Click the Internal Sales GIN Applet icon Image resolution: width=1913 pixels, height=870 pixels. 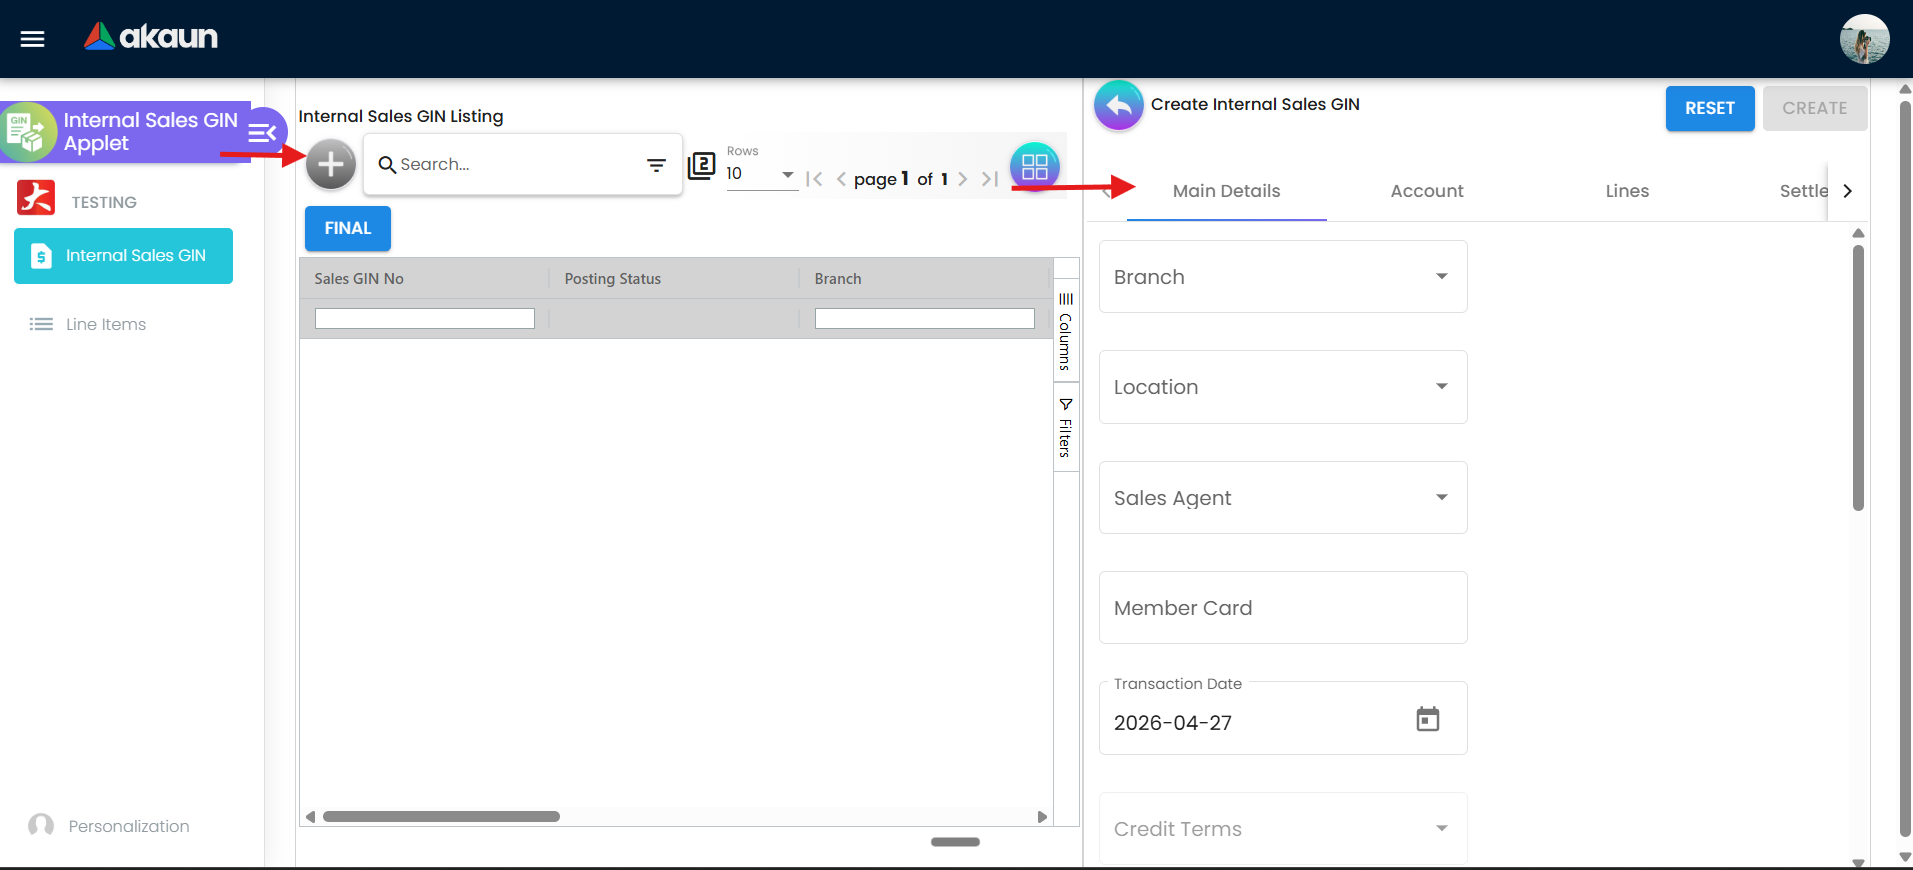click(27, 132)
